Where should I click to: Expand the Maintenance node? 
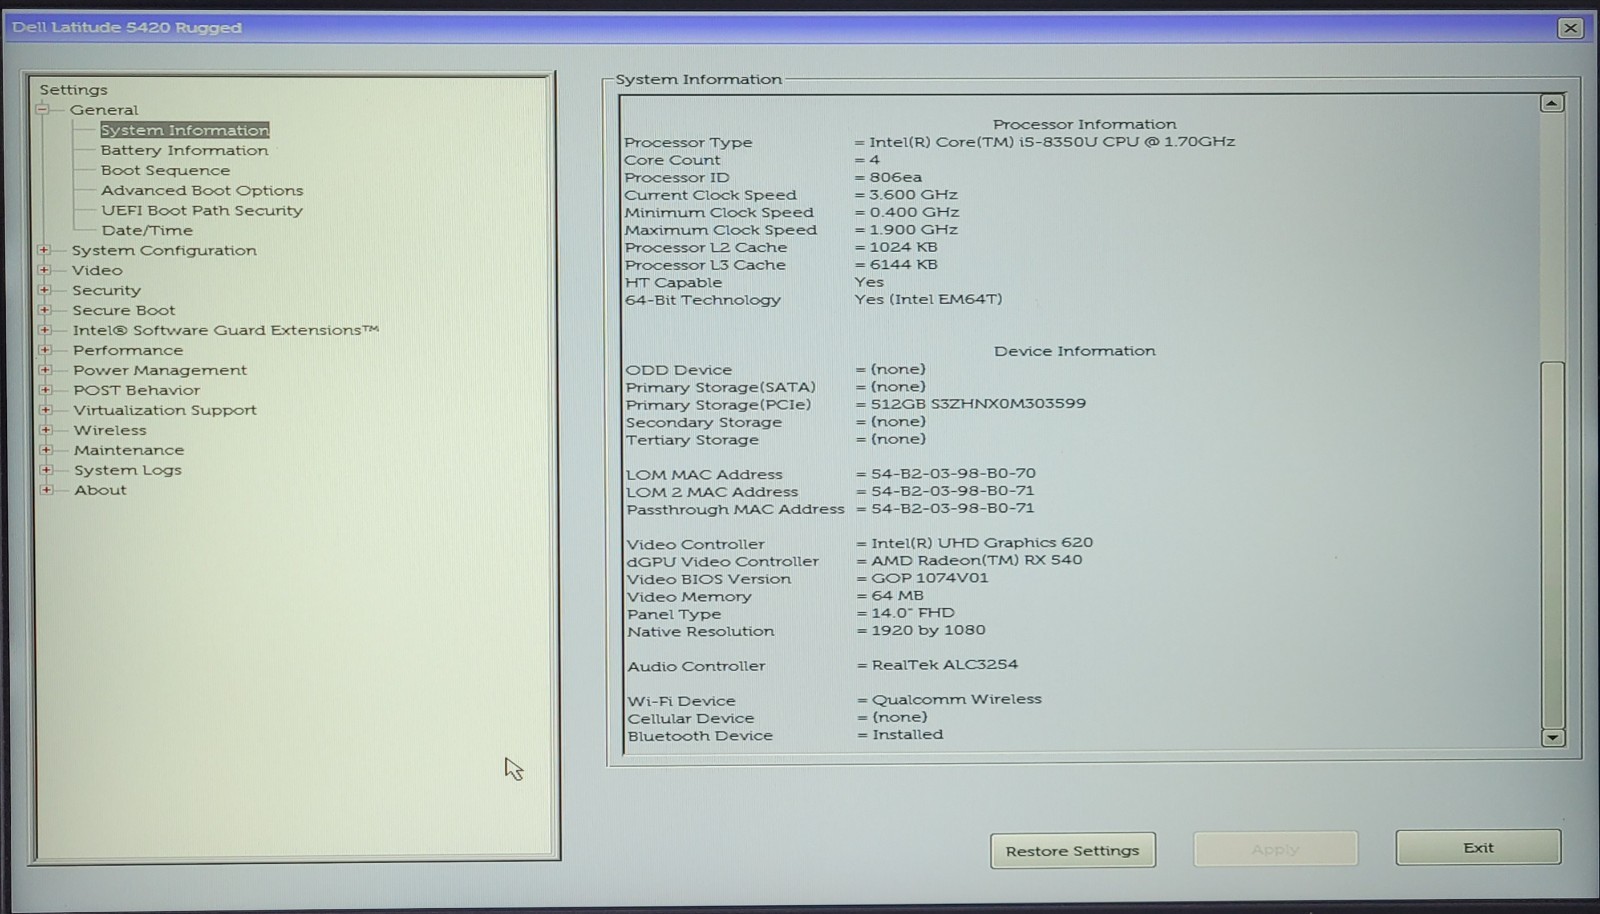(46, 450)
